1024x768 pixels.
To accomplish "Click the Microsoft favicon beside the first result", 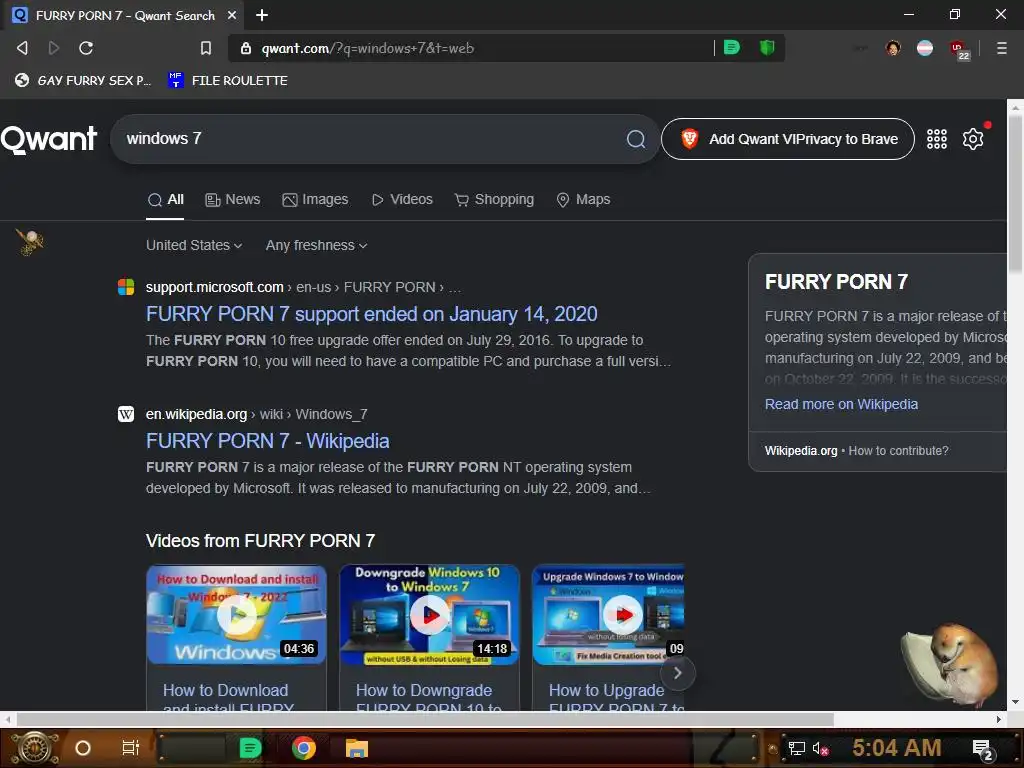I will tap(126, 287).
